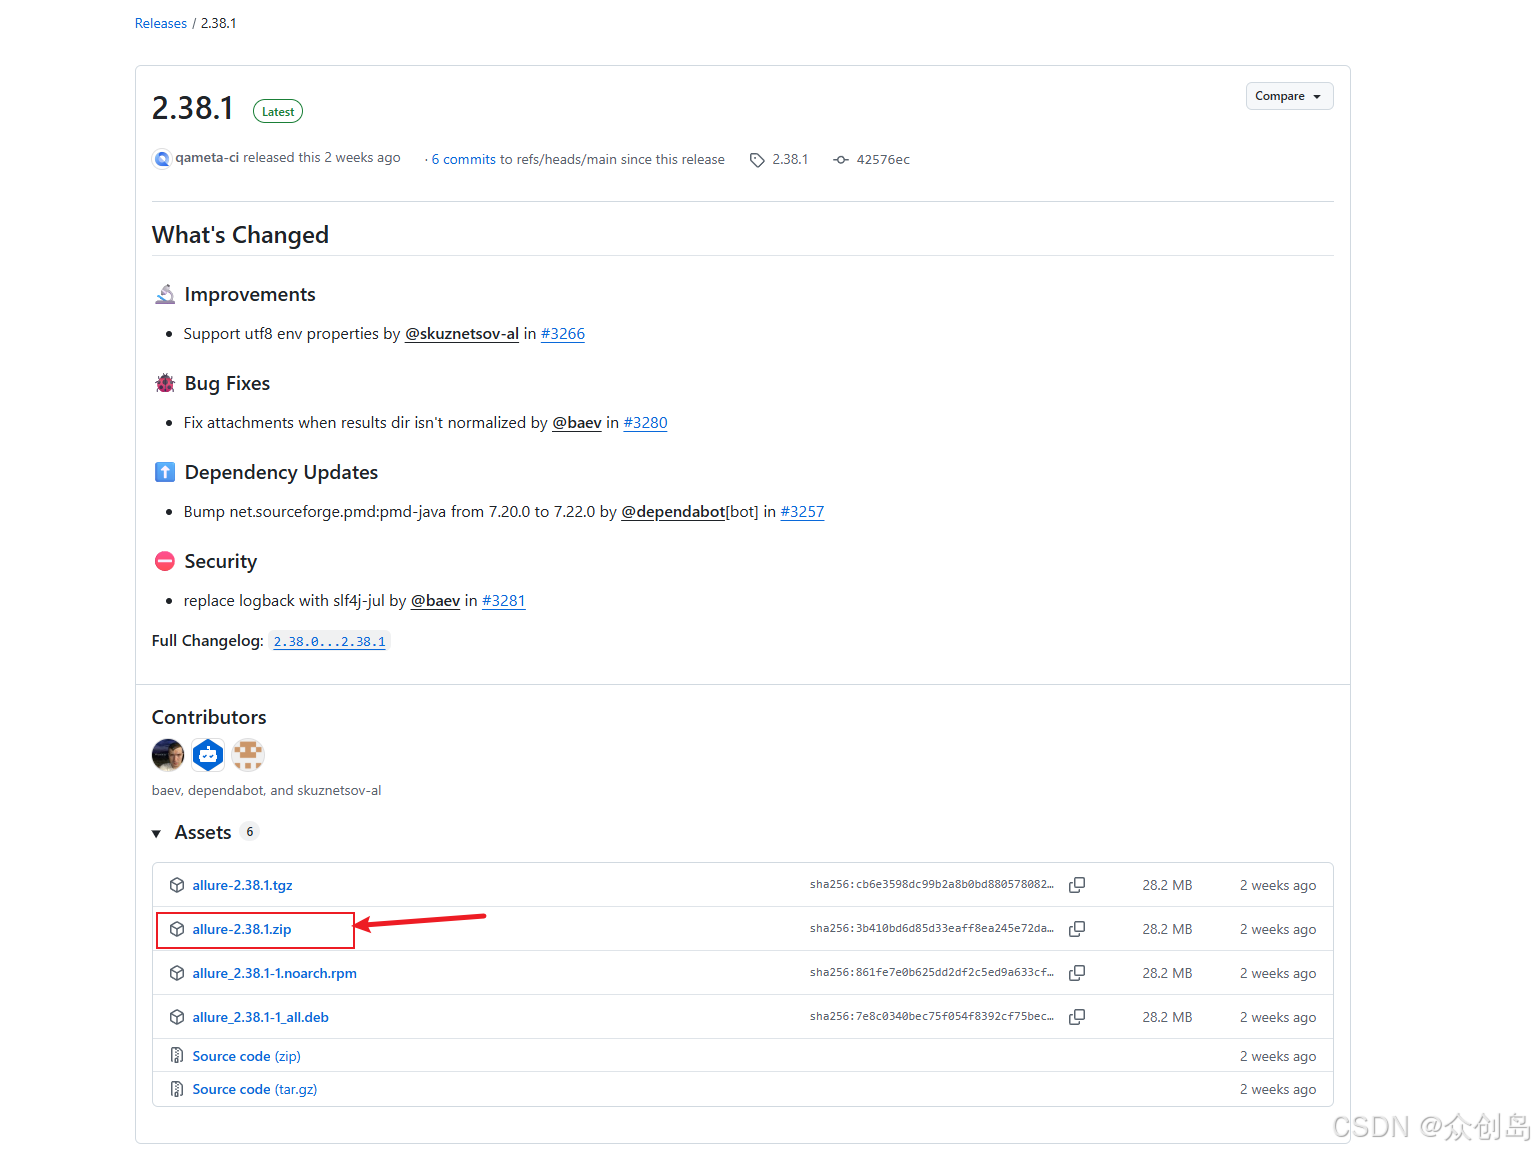This screenshot has width=1536, height=1153.
Task: Download allure-2.38.1.zip
Action: click(242, 929)
